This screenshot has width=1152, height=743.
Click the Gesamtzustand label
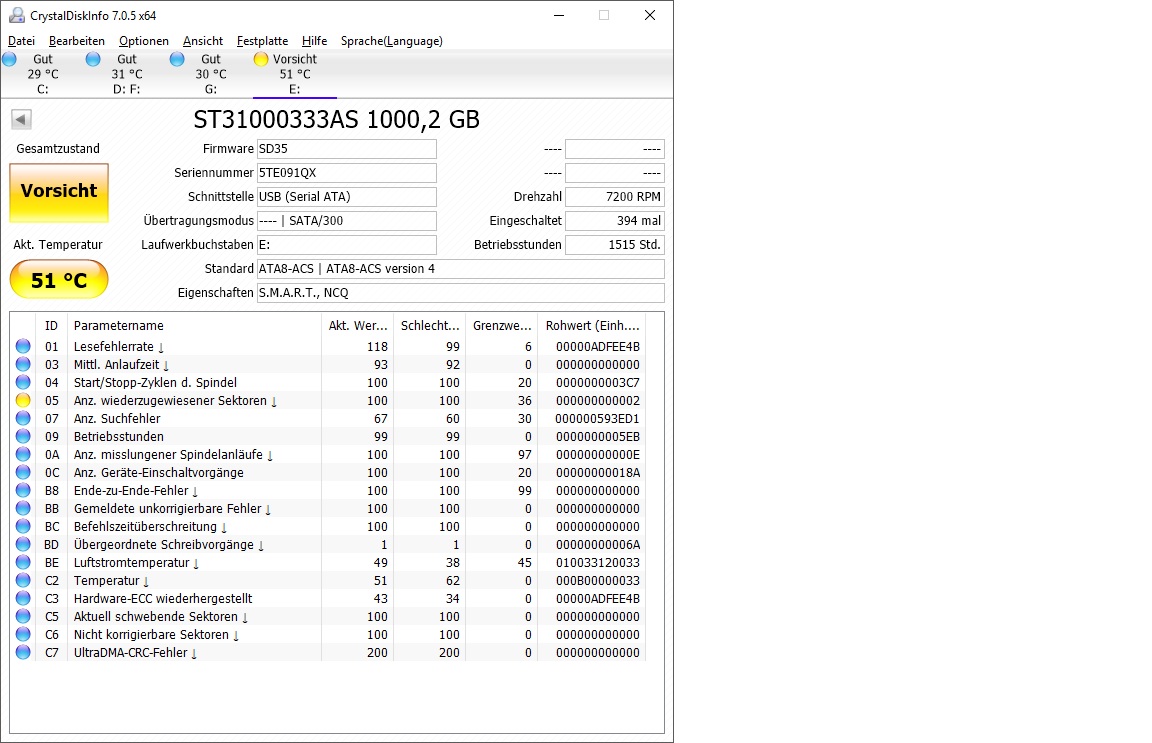click(58, 148)
